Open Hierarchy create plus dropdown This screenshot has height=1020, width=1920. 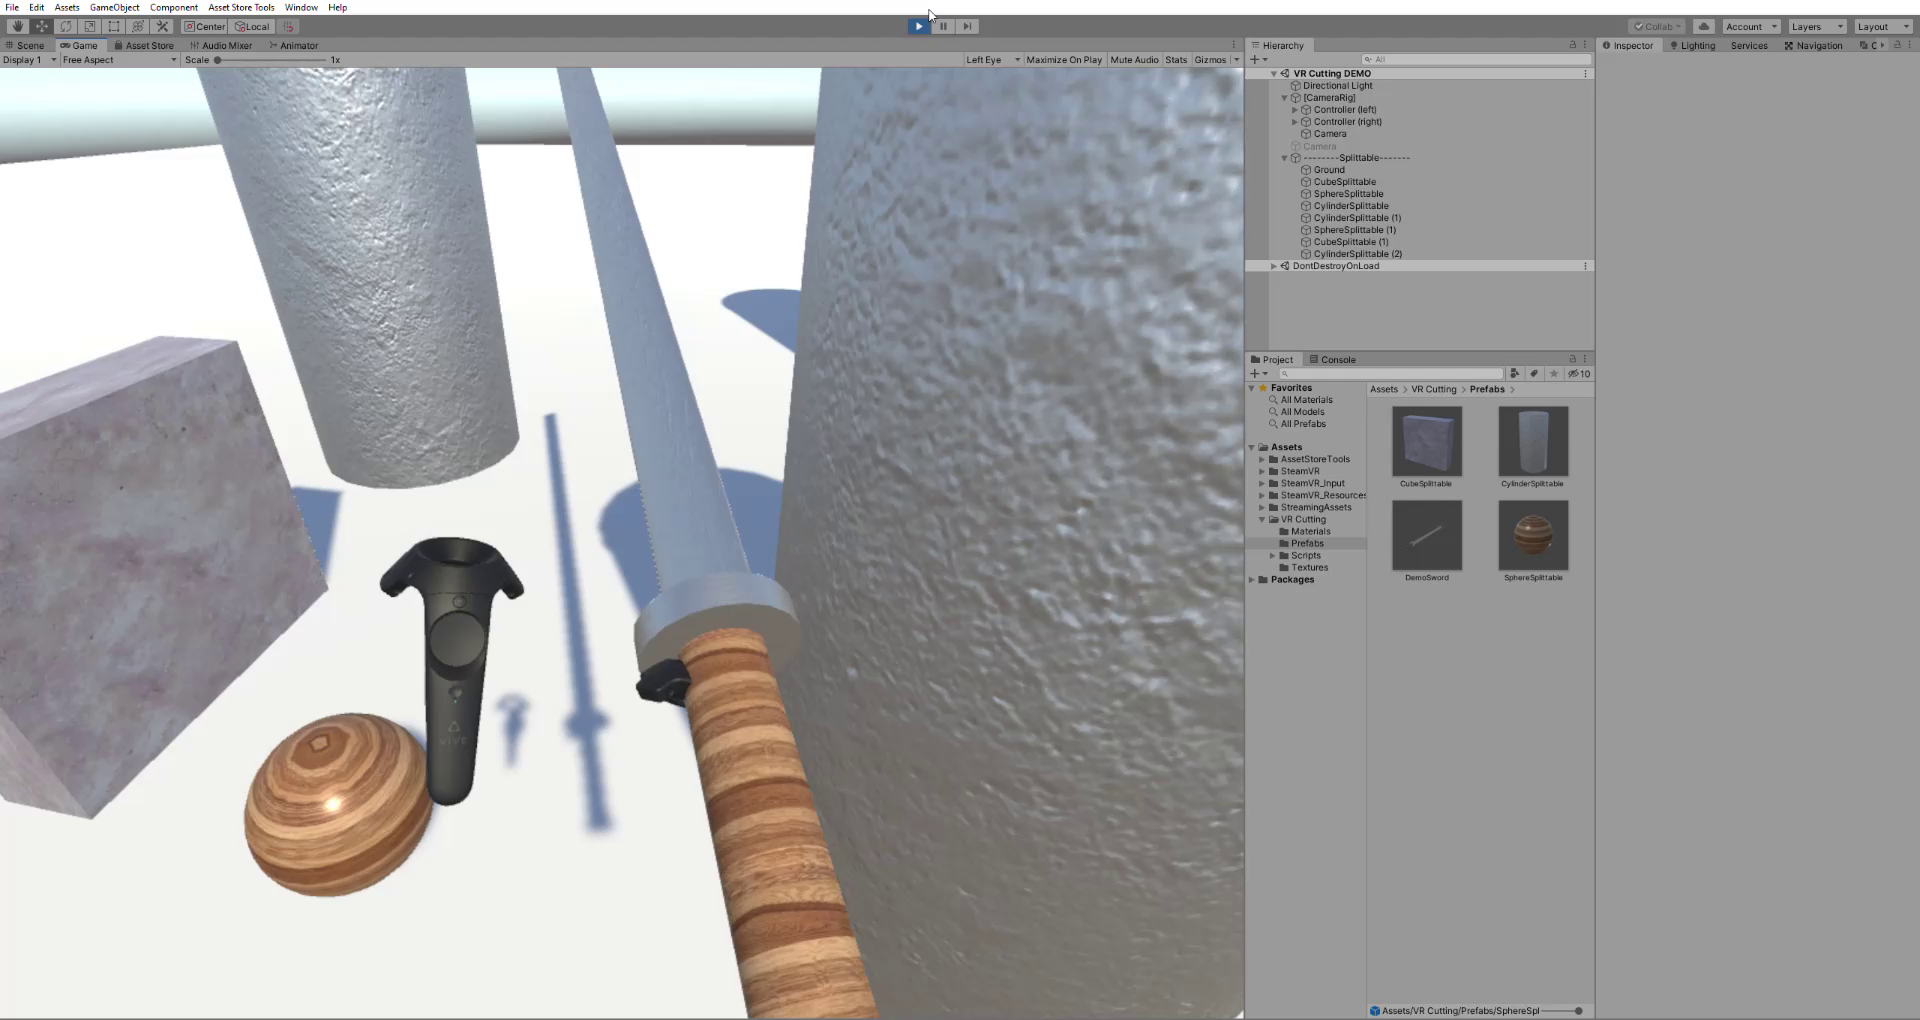[x=1258, y=59]
